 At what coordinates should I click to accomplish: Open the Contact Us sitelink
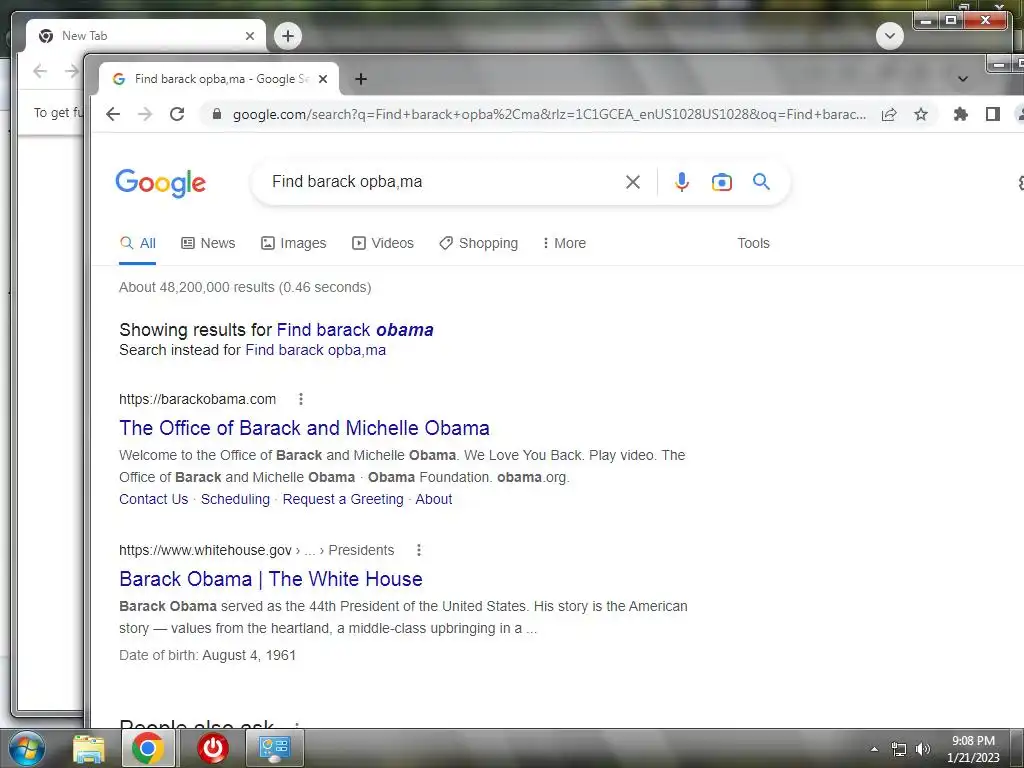click(153, 500)
